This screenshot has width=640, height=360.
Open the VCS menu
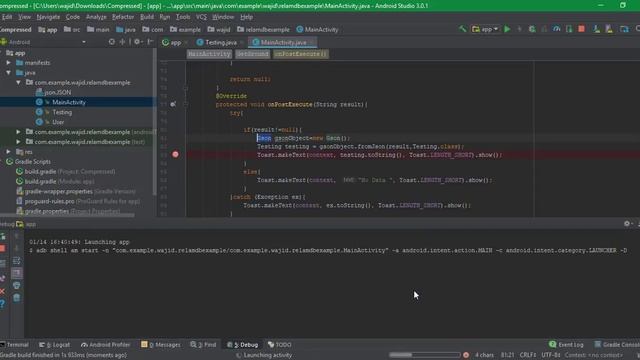pos(201,17)
